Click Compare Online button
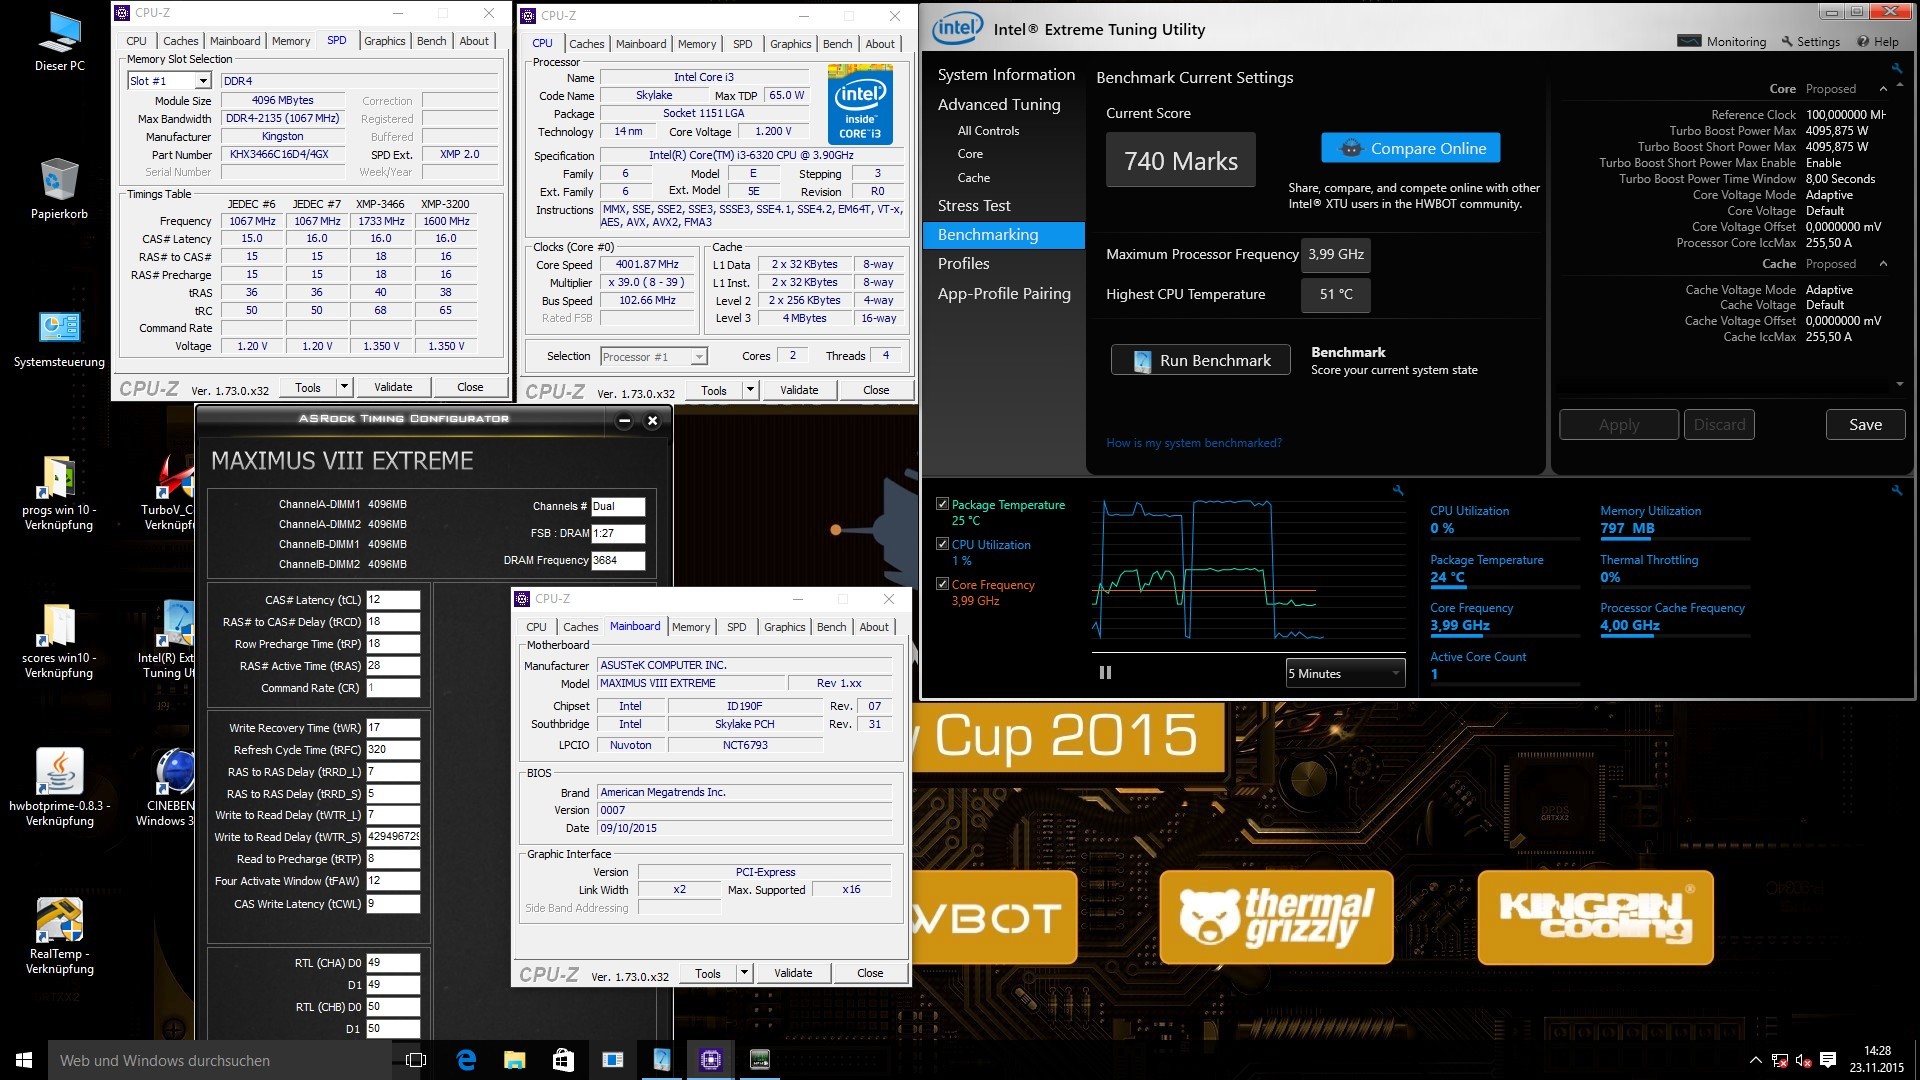This screenshot has width=1920, height=1080. (1411, 148)
